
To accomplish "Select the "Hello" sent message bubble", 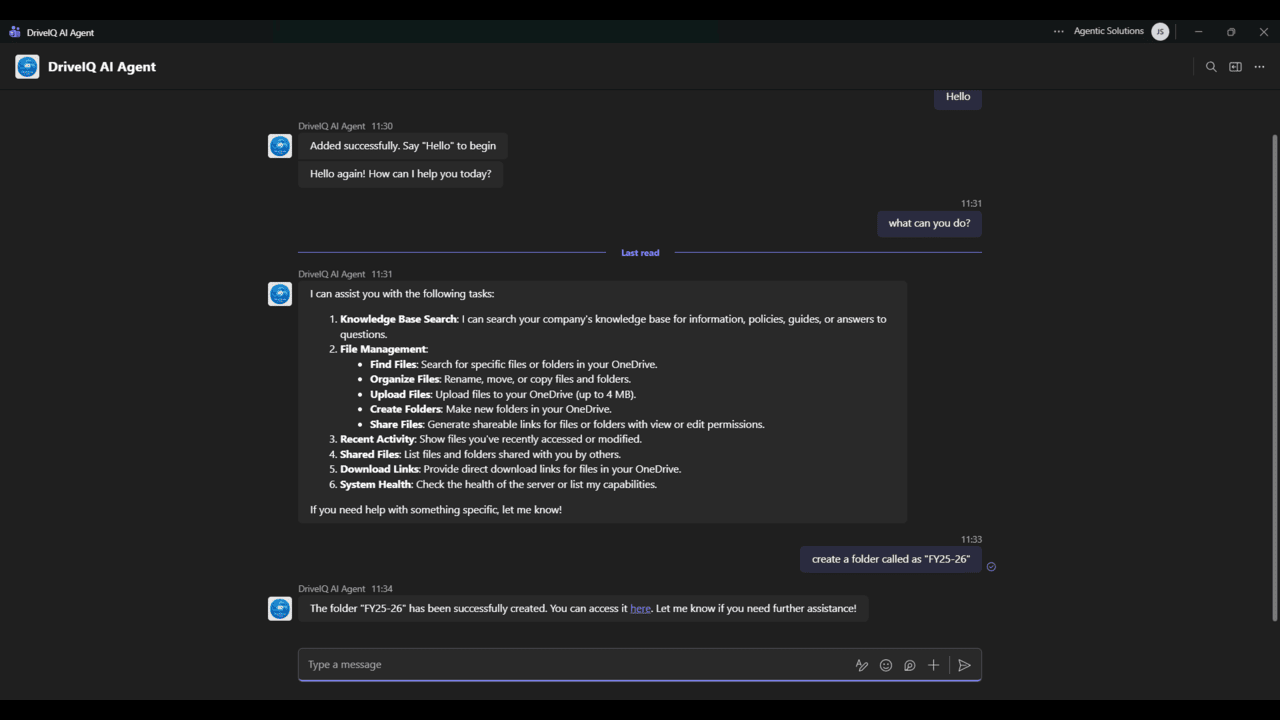I will [x=958, y=97].
